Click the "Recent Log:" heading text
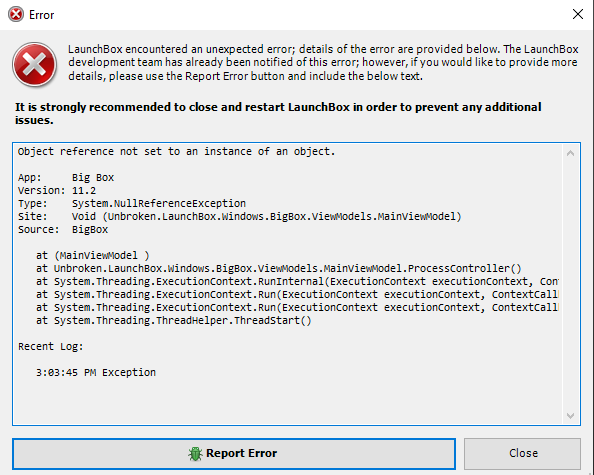 click(x=51, y=347)
